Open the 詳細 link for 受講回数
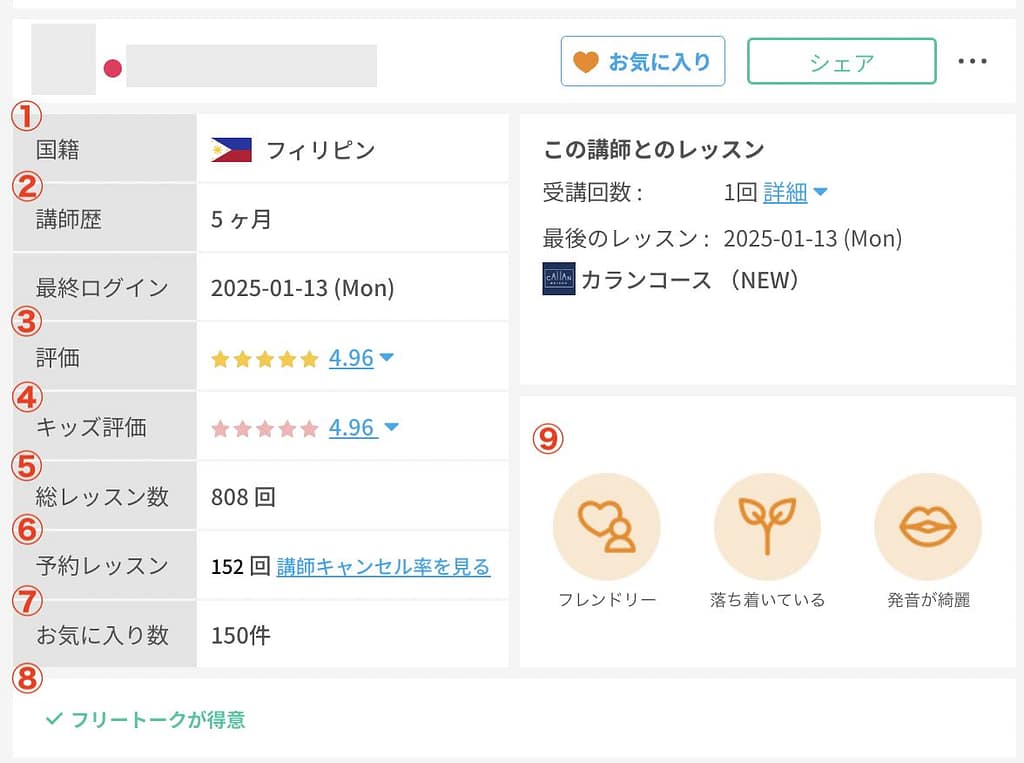 [x=785, y=193]
